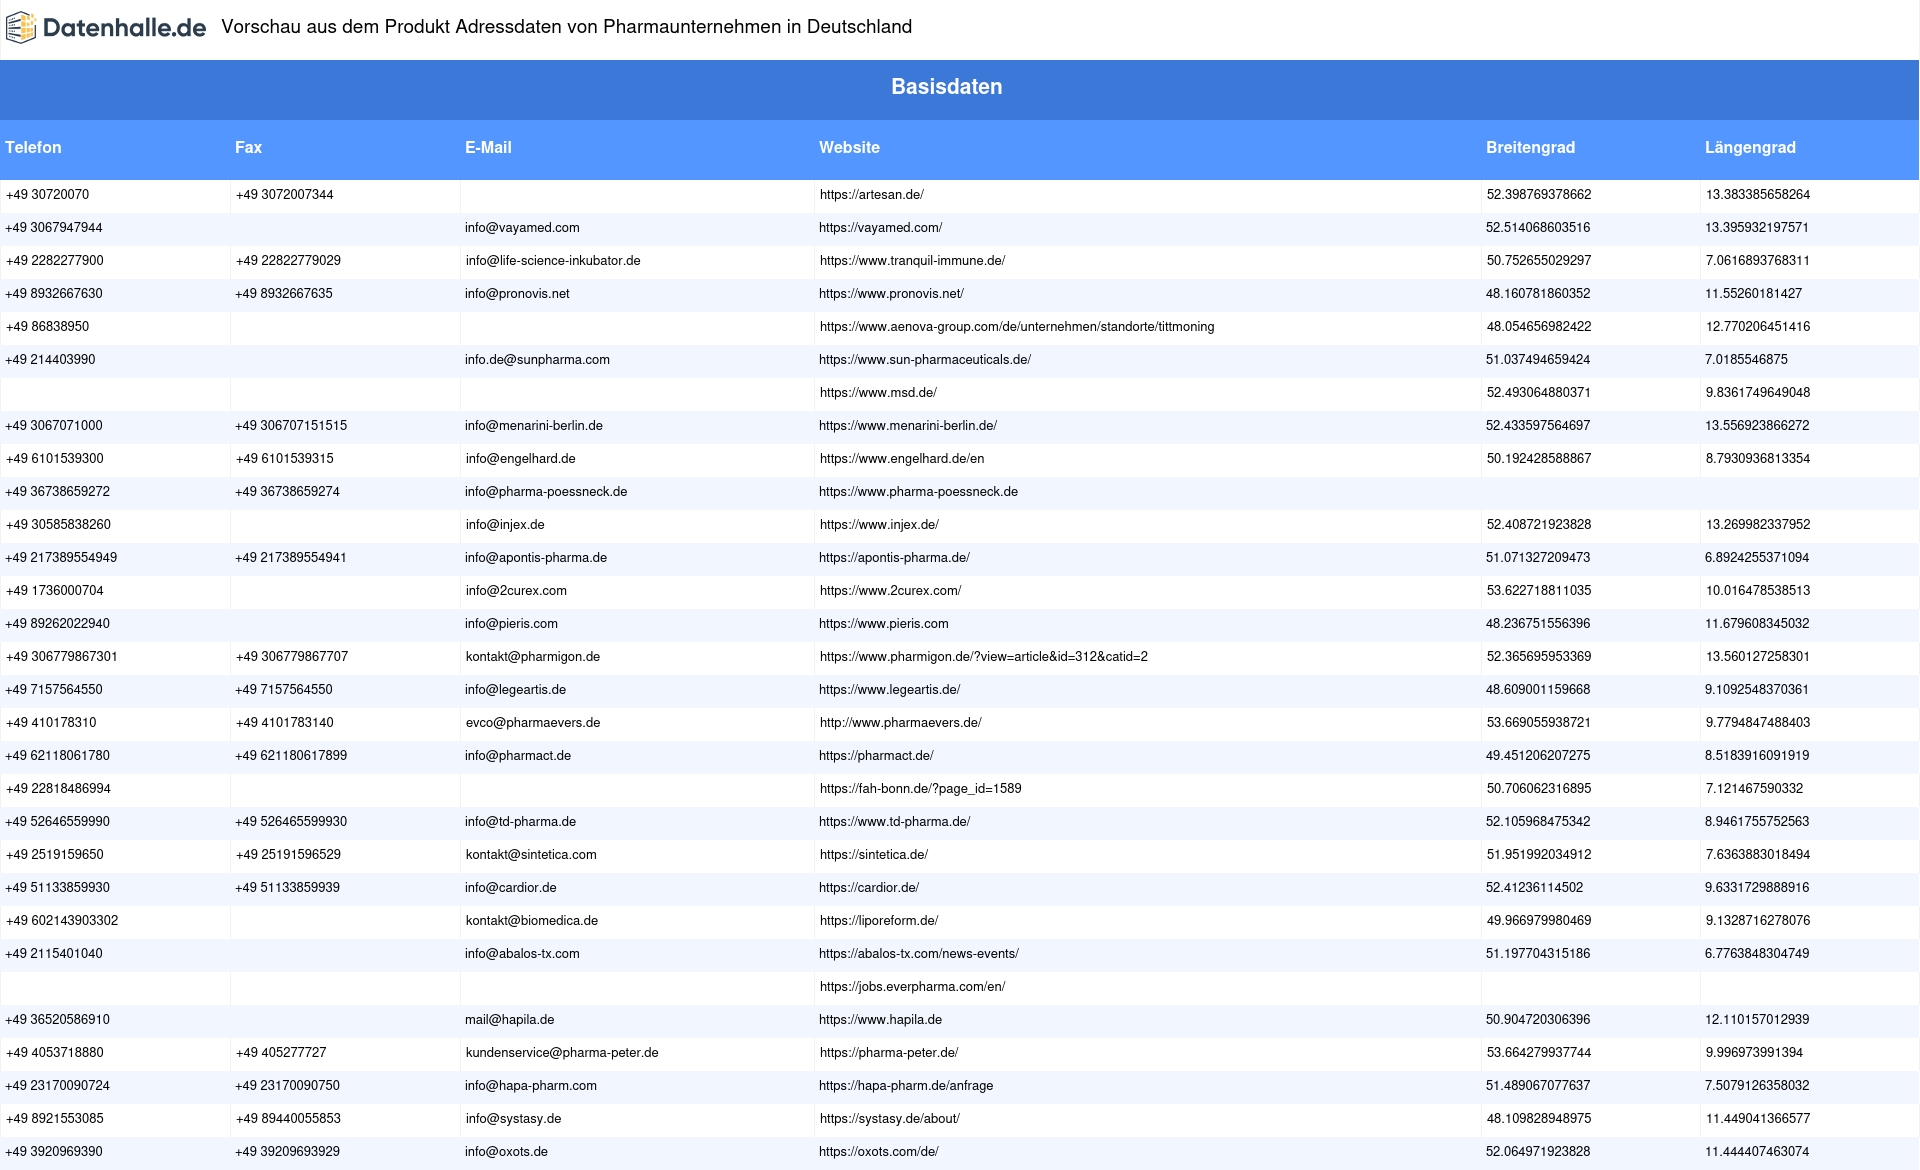Viewport: 1920px width, 1170px height.
Task: Open https://apontis-pharma.de/ link
Action: pos(894,558)
